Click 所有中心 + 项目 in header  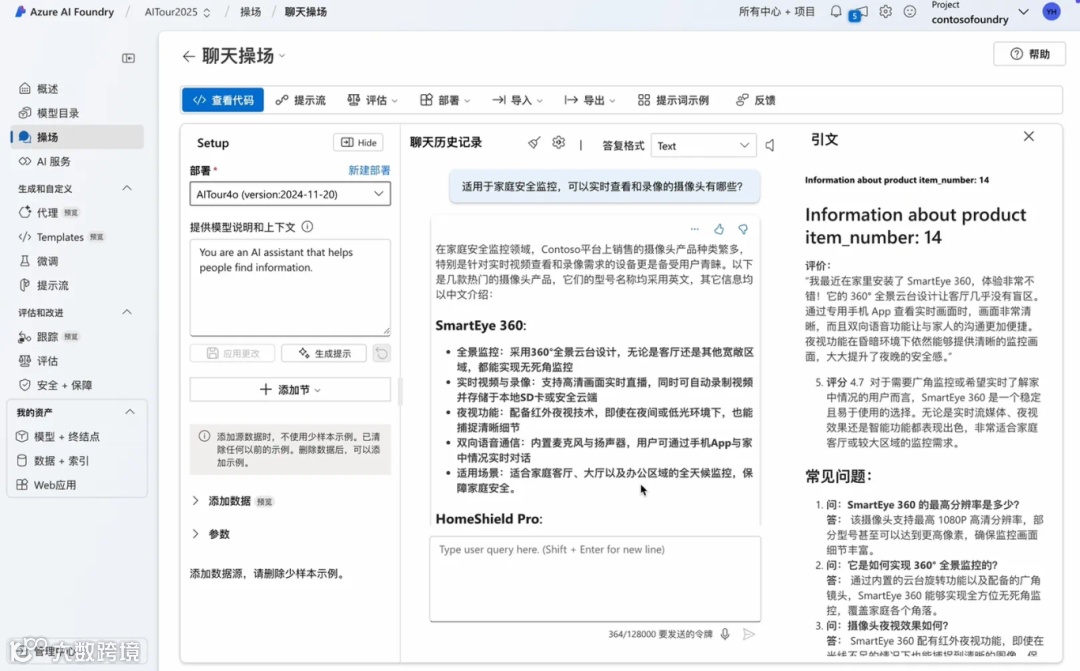click(x=777, y=12)
